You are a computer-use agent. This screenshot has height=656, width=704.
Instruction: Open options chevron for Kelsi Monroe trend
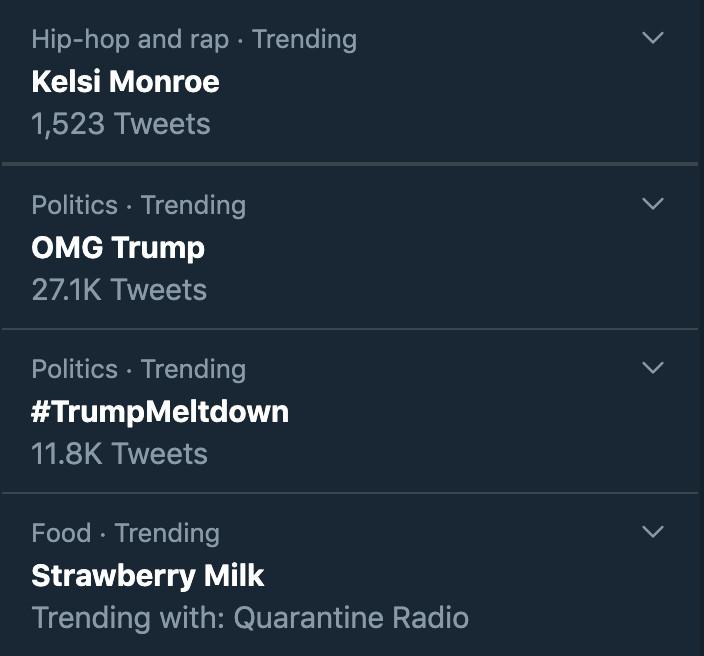coord(652,39)
